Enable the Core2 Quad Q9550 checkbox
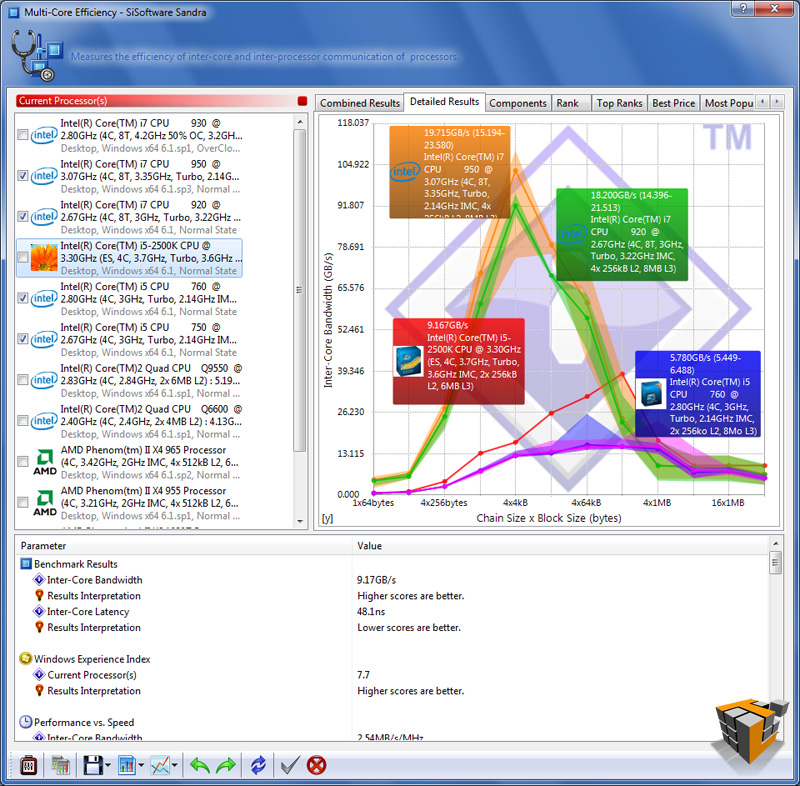Image resolution: width=800 pixels, height=786 pixels. pyautogui.click(x=23, y=380)
